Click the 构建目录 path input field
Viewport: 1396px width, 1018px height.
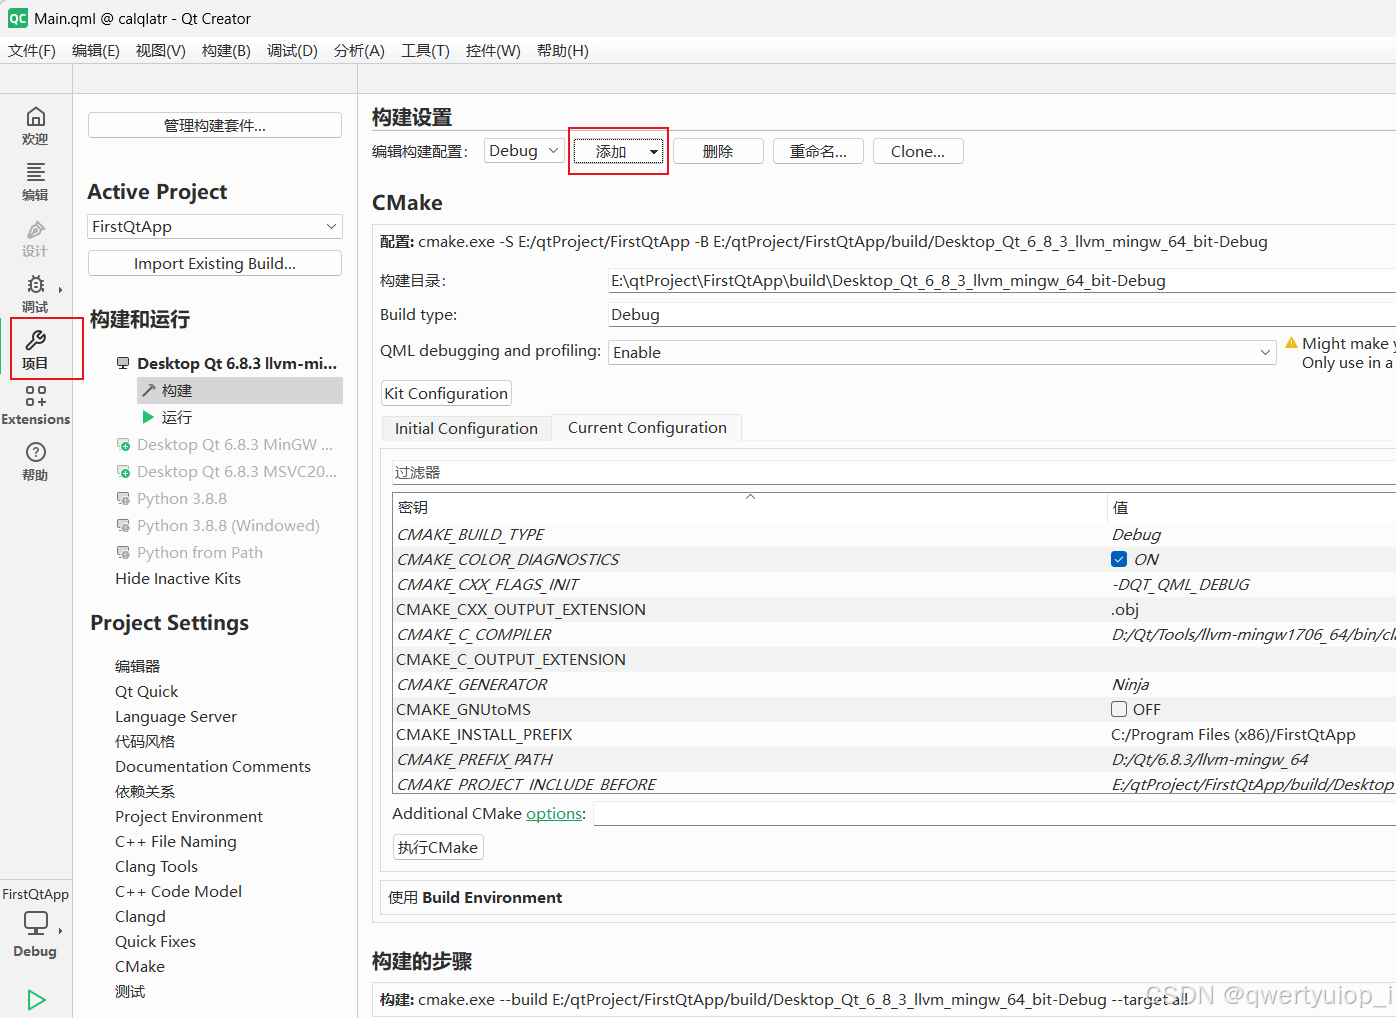click(1002, 280)
